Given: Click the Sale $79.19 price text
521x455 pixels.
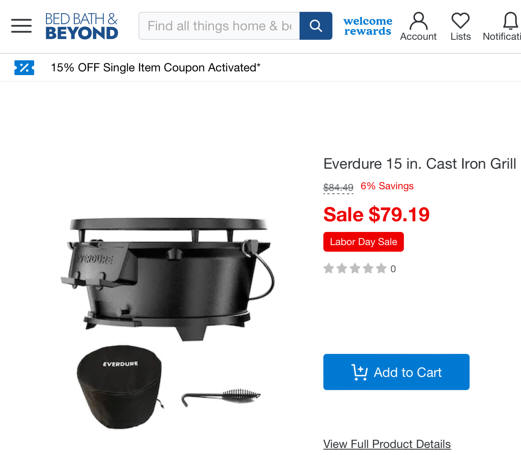Looking at the screenshot, I should pyautogui.click(x=376, y=214).
